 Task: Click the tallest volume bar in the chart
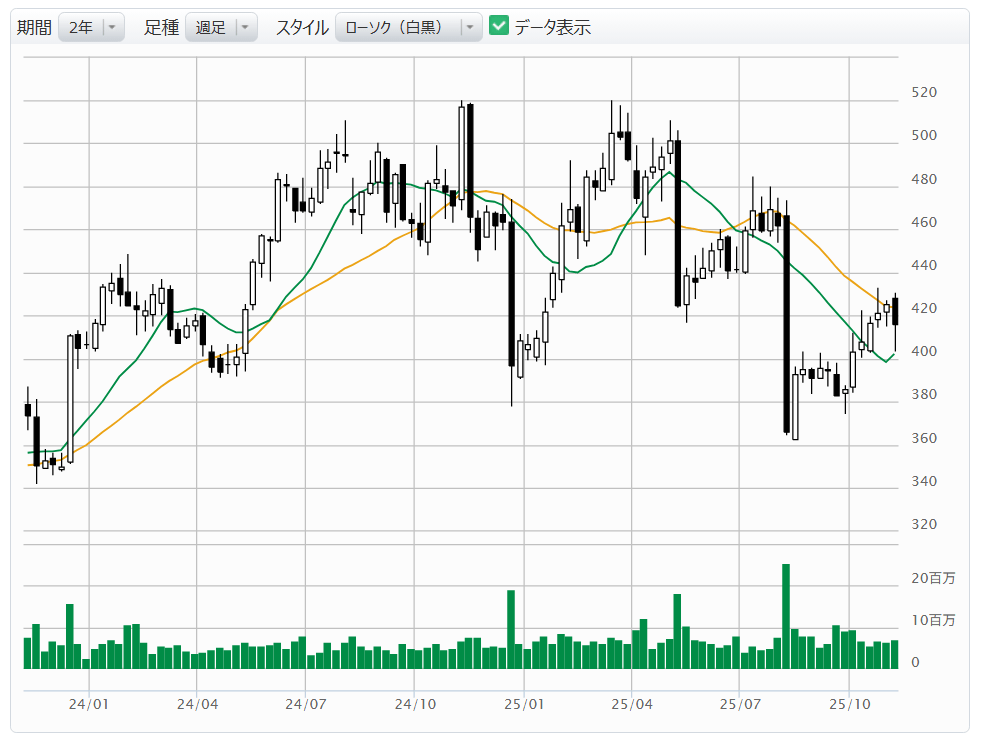pyautogui.click(x=786, y=616)
